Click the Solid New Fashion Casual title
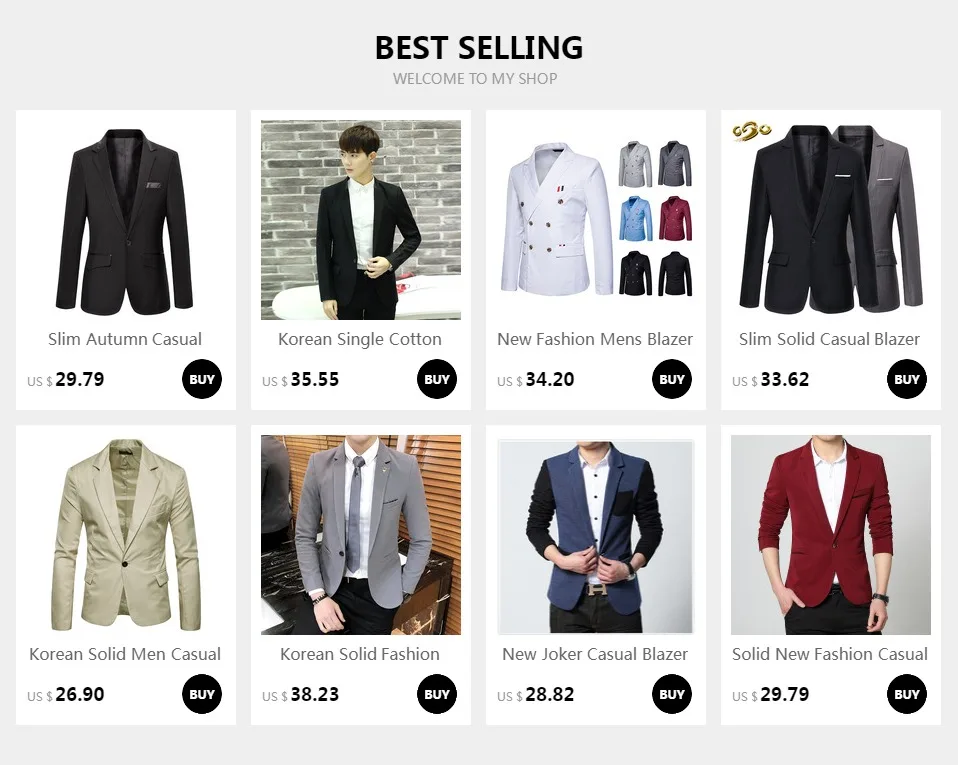This screenshot has width=958, height=765. coord(830,654)
